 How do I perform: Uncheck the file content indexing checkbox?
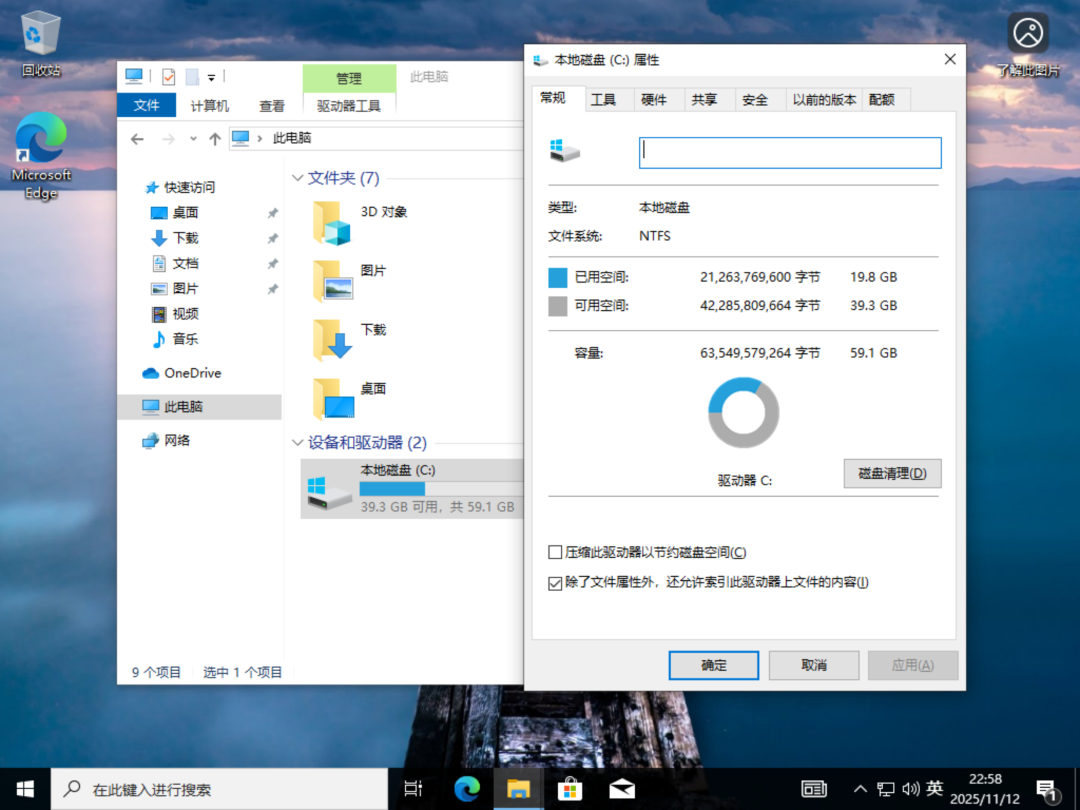(x=555, y=583)
